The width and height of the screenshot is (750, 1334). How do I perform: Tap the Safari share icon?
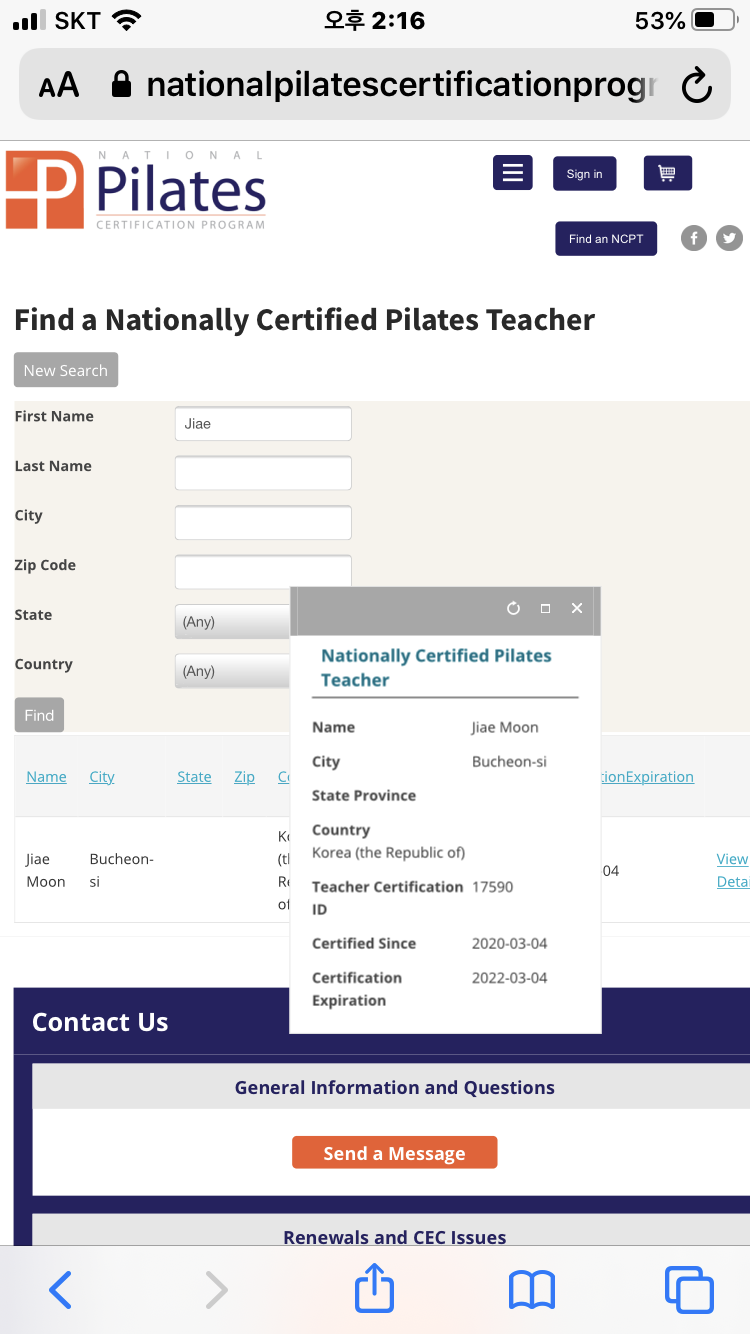click(x=375, y=1288)
